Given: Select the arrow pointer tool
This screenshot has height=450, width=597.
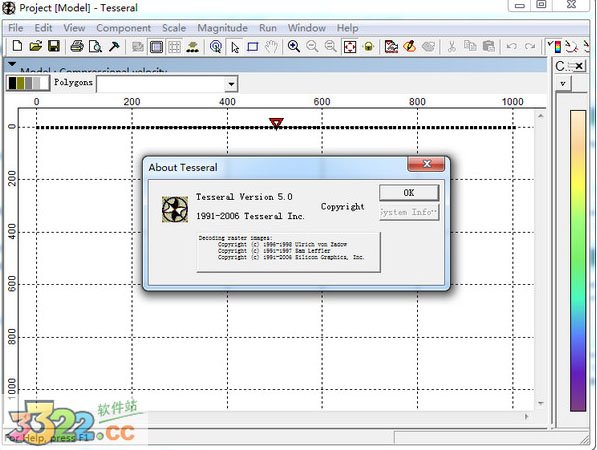Looking at the screenshot, I should (235, 47).
